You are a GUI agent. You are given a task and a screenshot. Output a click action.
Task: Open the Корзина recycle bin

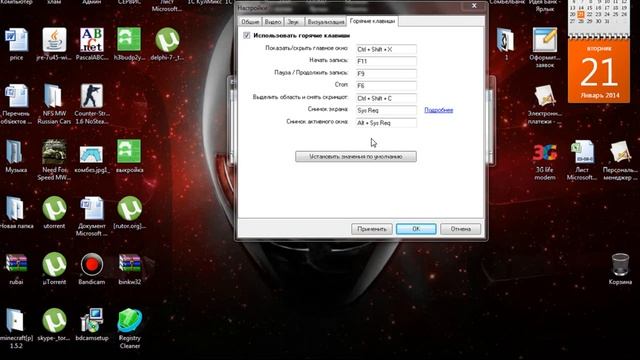pyautogui.click(x=620, y=264)
